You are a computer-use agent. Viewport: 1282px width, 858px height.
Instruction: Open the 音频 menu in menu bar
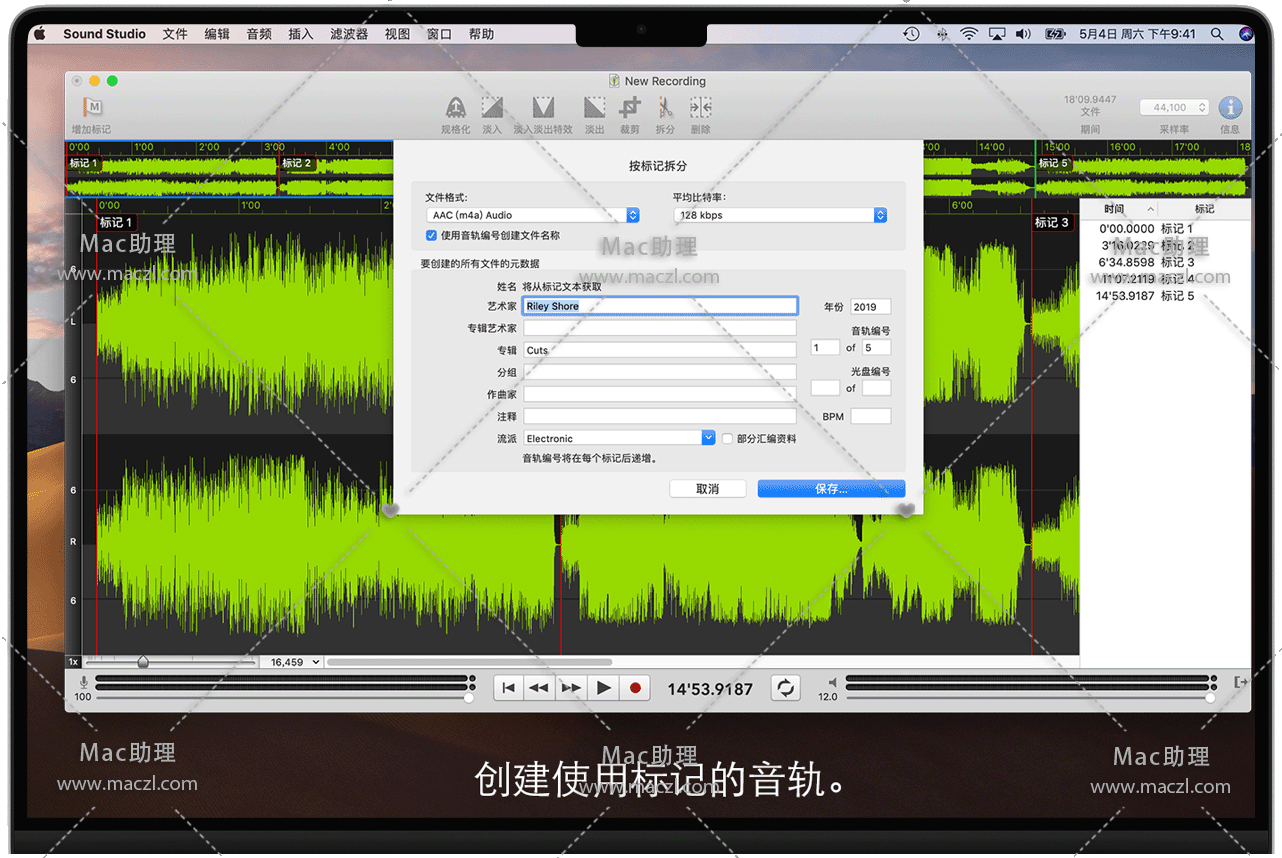coord(259,34)
